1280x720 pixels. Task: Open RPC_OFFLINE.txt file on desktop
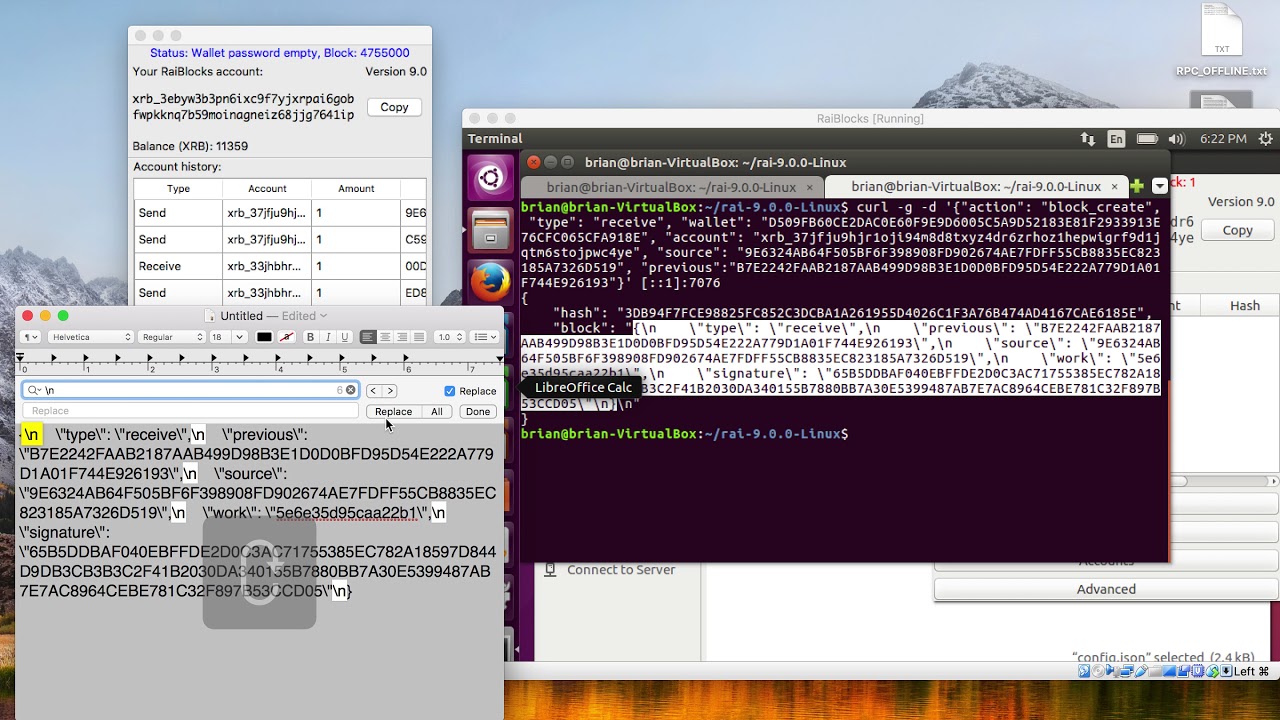[x=1221, y=42]
